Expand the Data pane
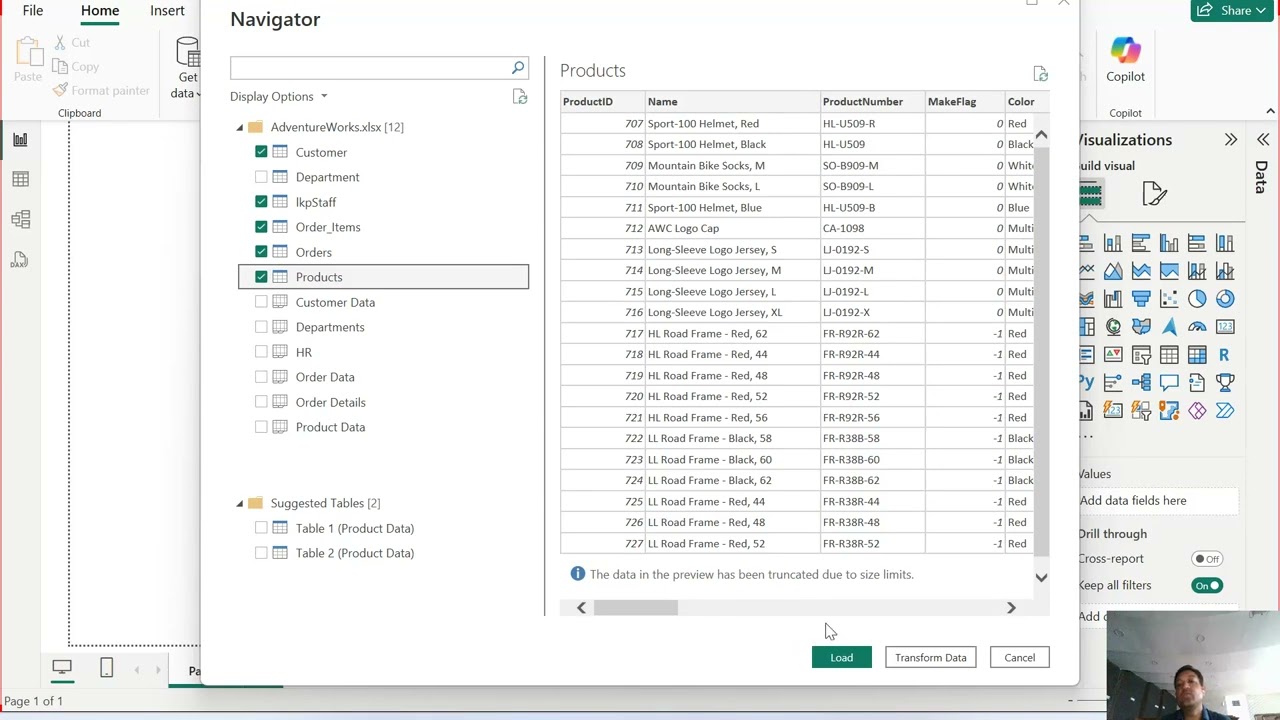 [1263, 140]
